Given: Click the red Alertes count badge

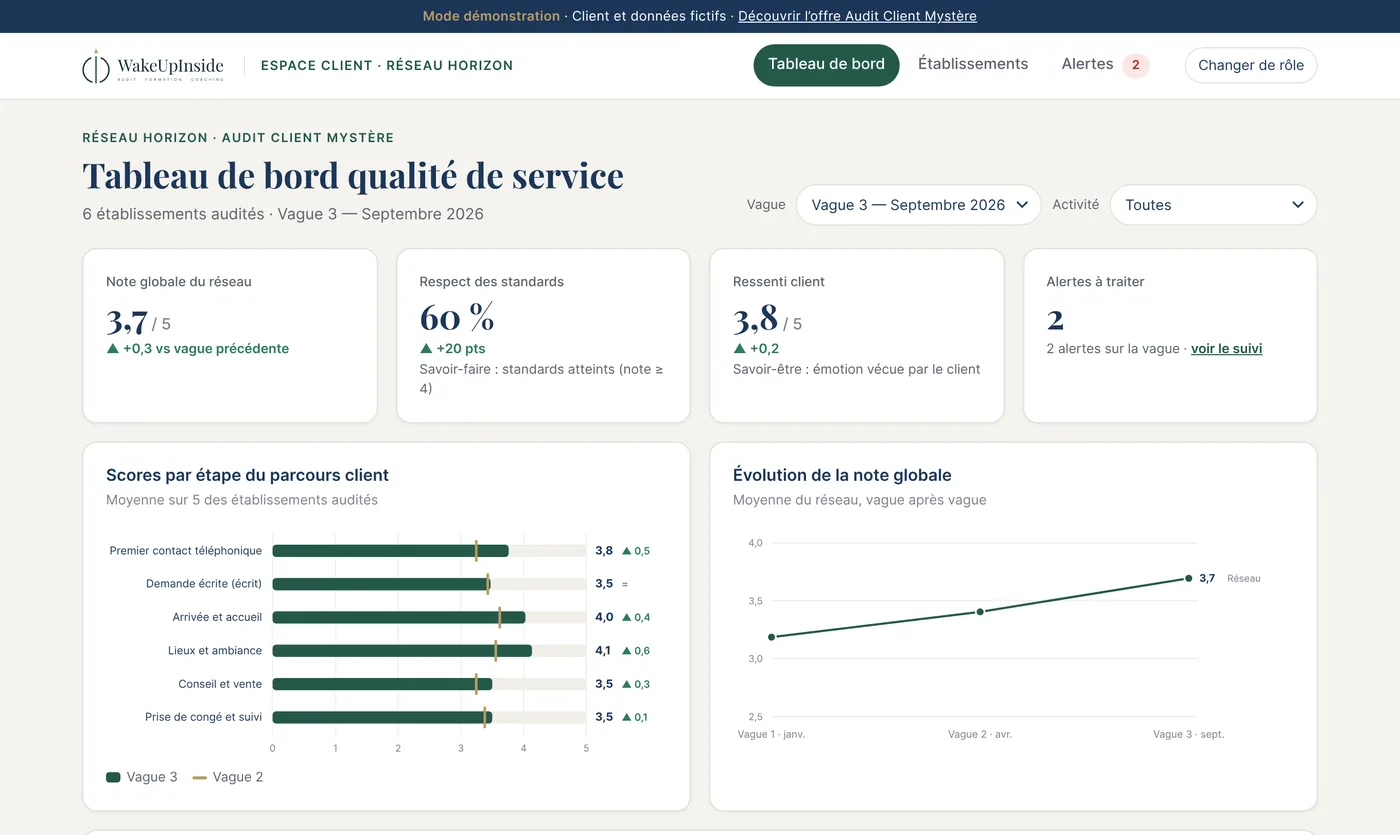Looking at the screenshot, I should (x=1135, y=65).
